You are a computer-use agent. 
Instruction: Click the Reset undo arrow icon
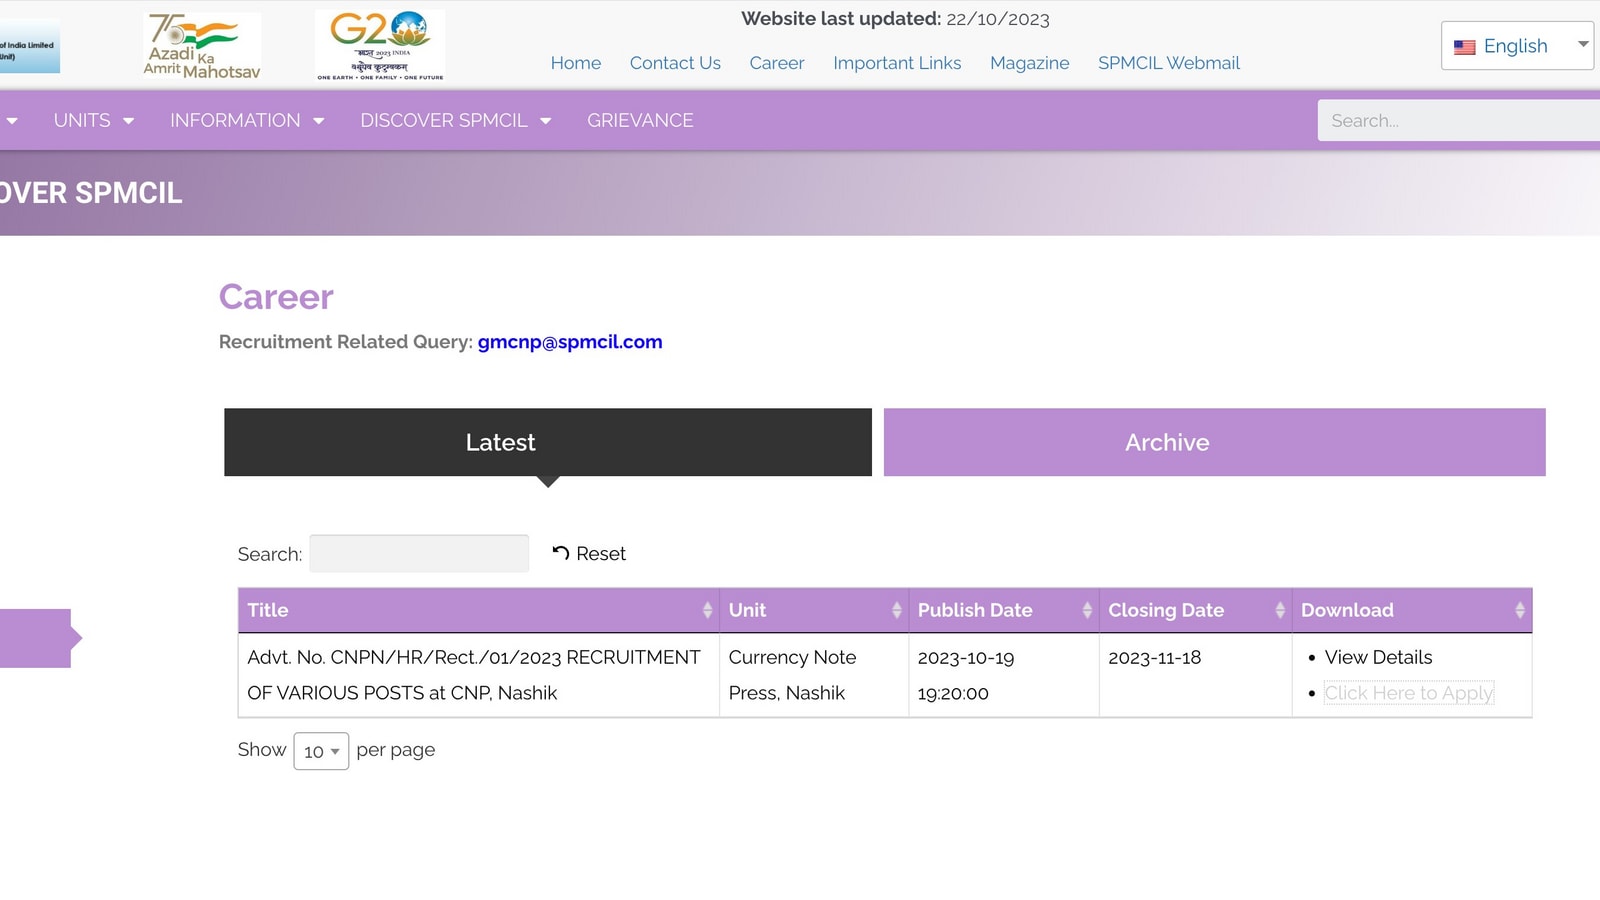[561, 553]
